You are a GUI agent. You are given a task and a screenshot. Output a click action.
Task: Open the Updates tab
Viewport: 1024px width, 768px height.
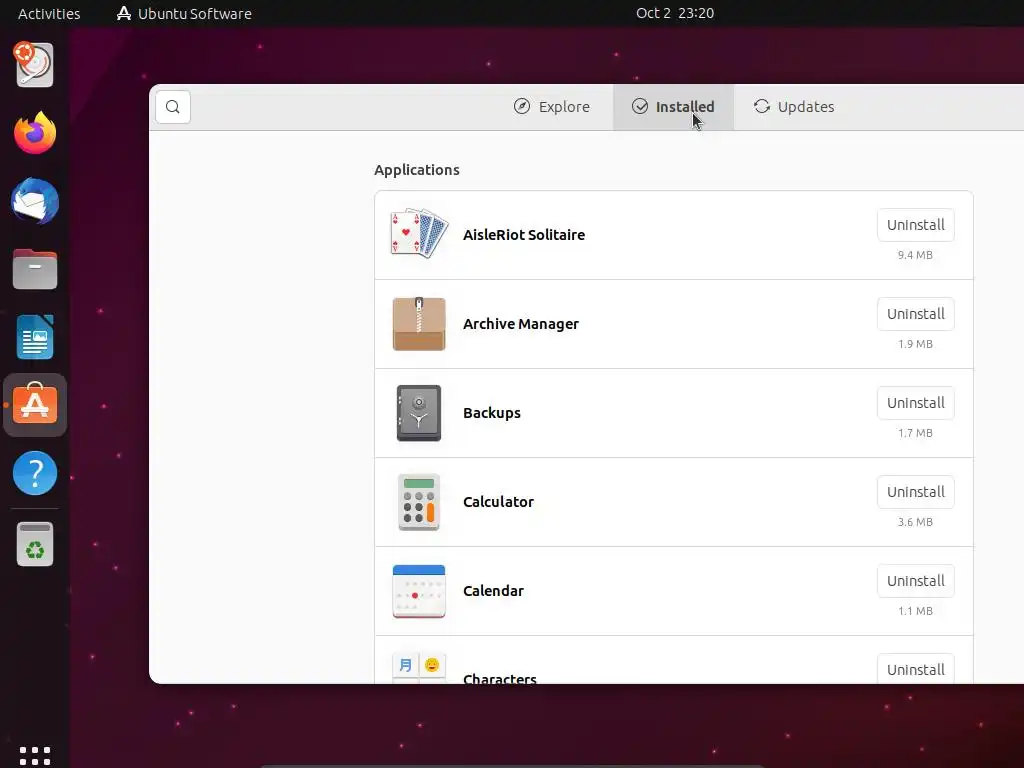tap(793, 107)
